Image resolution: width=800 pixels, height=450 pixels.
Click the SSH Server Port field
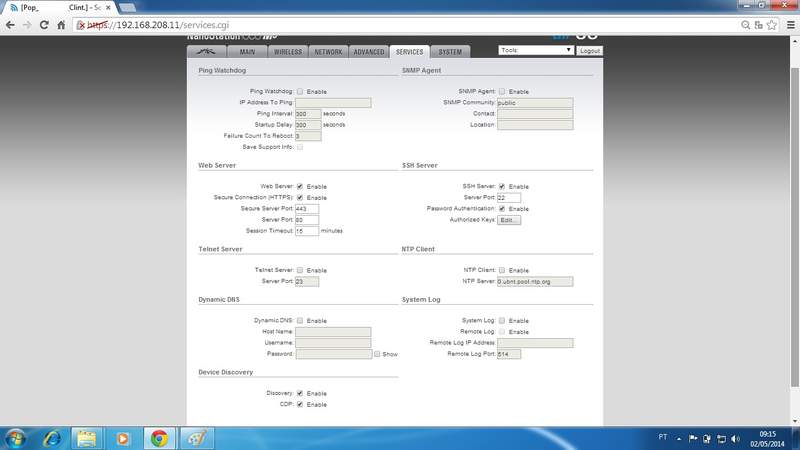point(509,197)
